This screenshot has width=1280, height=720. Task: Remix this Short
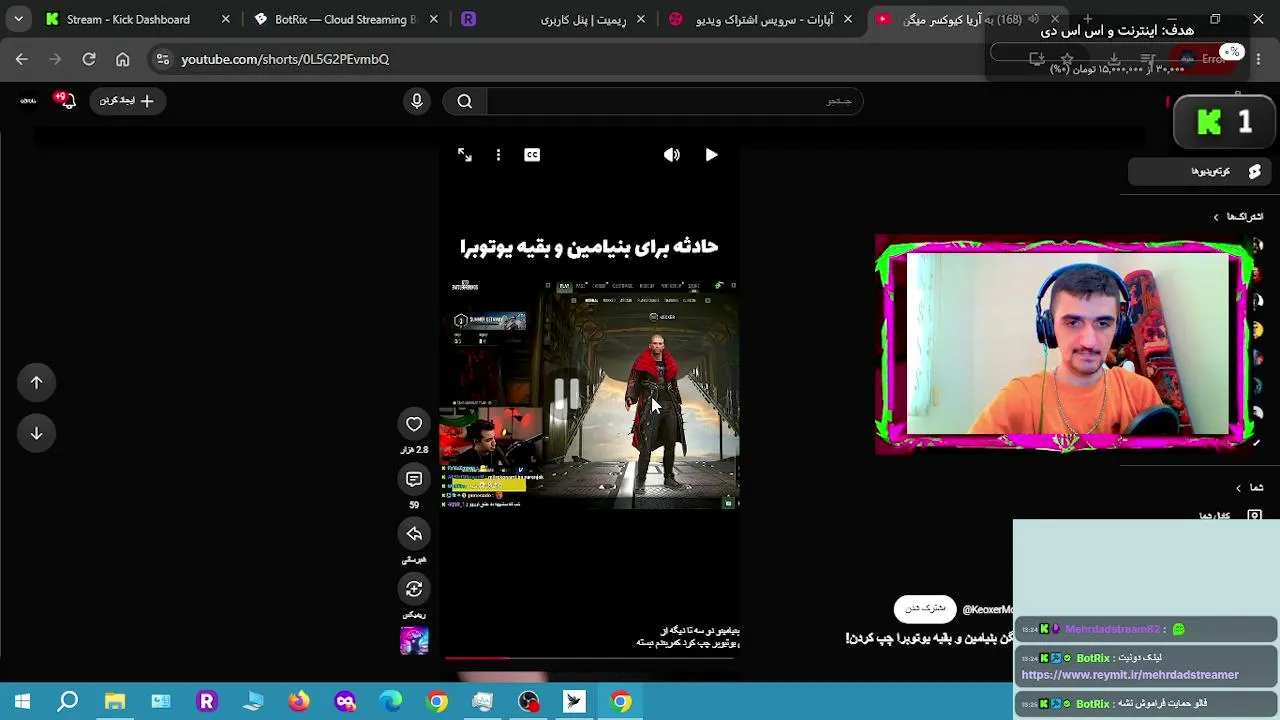[x=414, y=589]
